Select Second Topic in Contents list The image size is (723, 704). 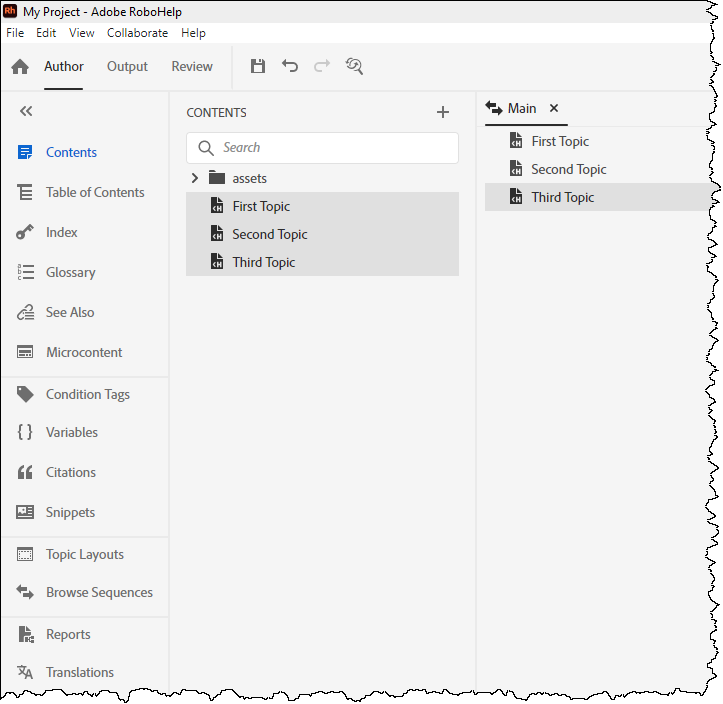click(269, 234)
